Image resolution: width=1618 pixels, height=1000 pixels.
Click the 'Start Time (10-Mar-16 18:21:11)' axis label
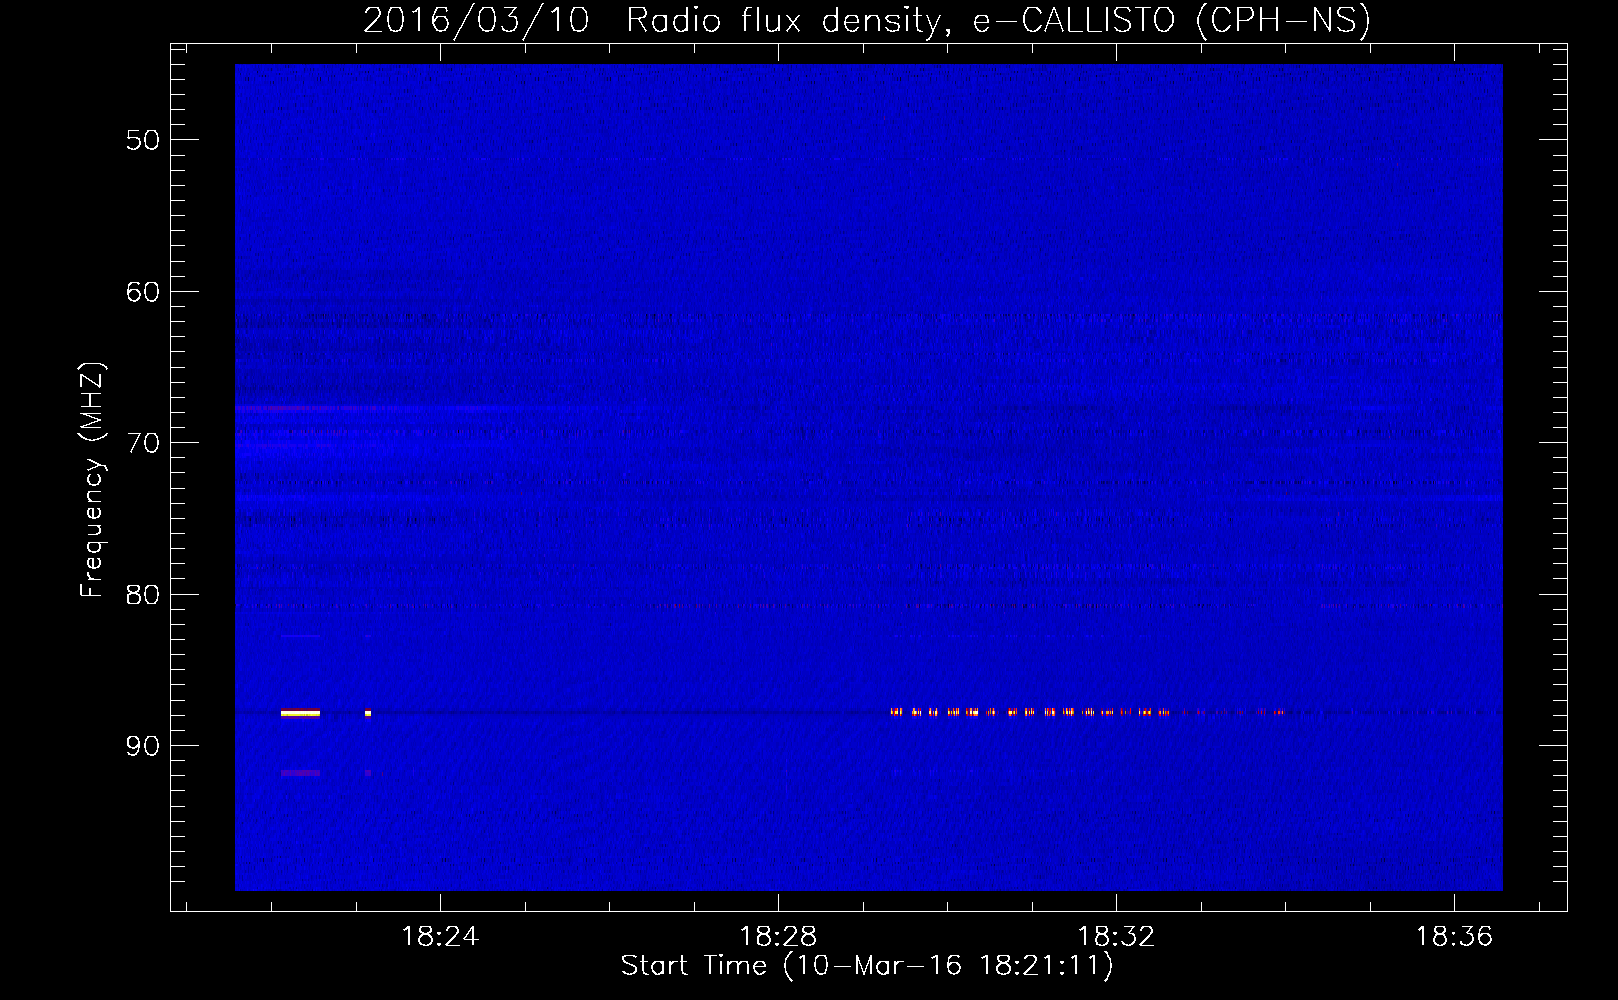coord(867,966)
